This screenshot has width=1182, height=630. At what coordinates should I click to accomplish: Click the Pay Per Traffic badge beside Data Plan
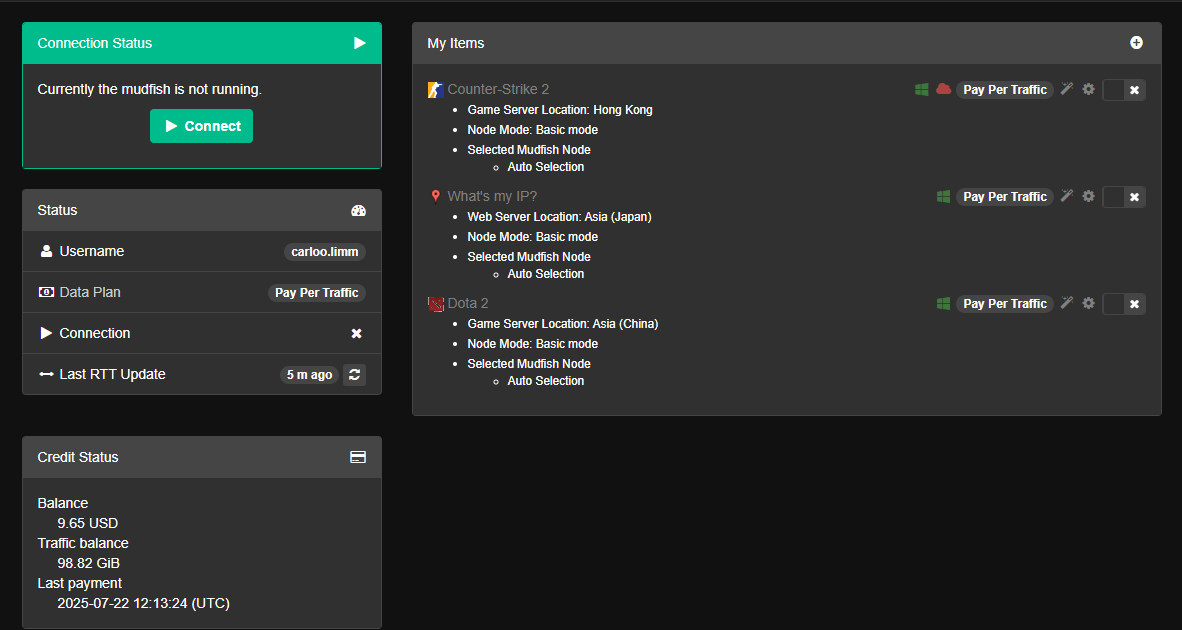[316, 293]
